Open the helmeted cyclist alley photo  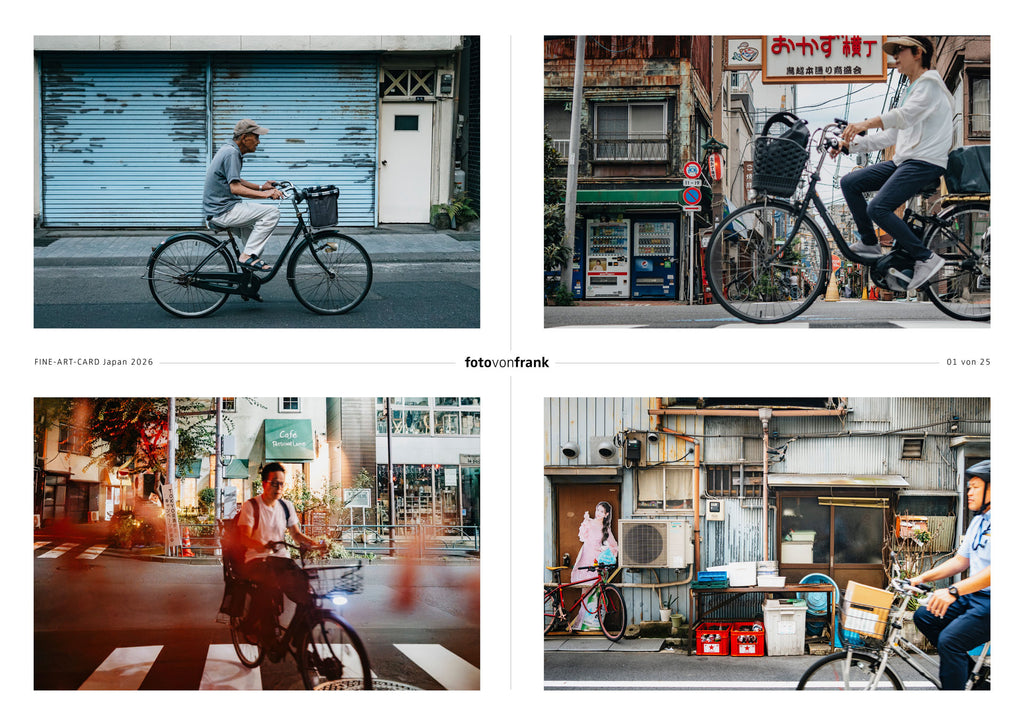(x=767, y=543)
